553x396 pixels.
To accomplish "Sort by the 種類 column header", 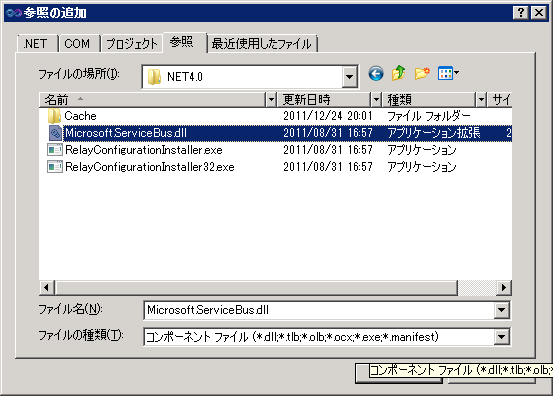I will pos(429,100).
